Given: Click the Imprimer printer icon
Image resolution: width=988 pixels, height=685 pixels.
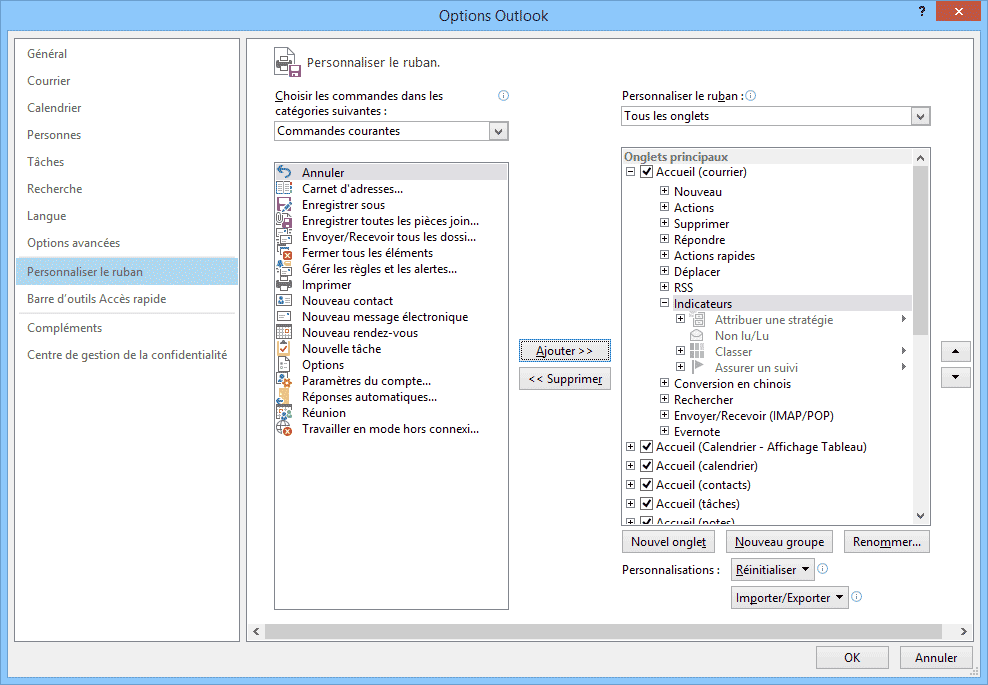Looking at the screenshot, I should [284, 285].
